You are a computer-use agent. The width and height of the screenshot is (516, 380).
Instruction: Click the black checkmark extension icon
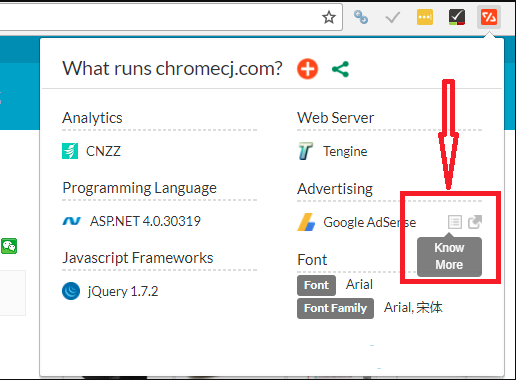coord(457,17)
